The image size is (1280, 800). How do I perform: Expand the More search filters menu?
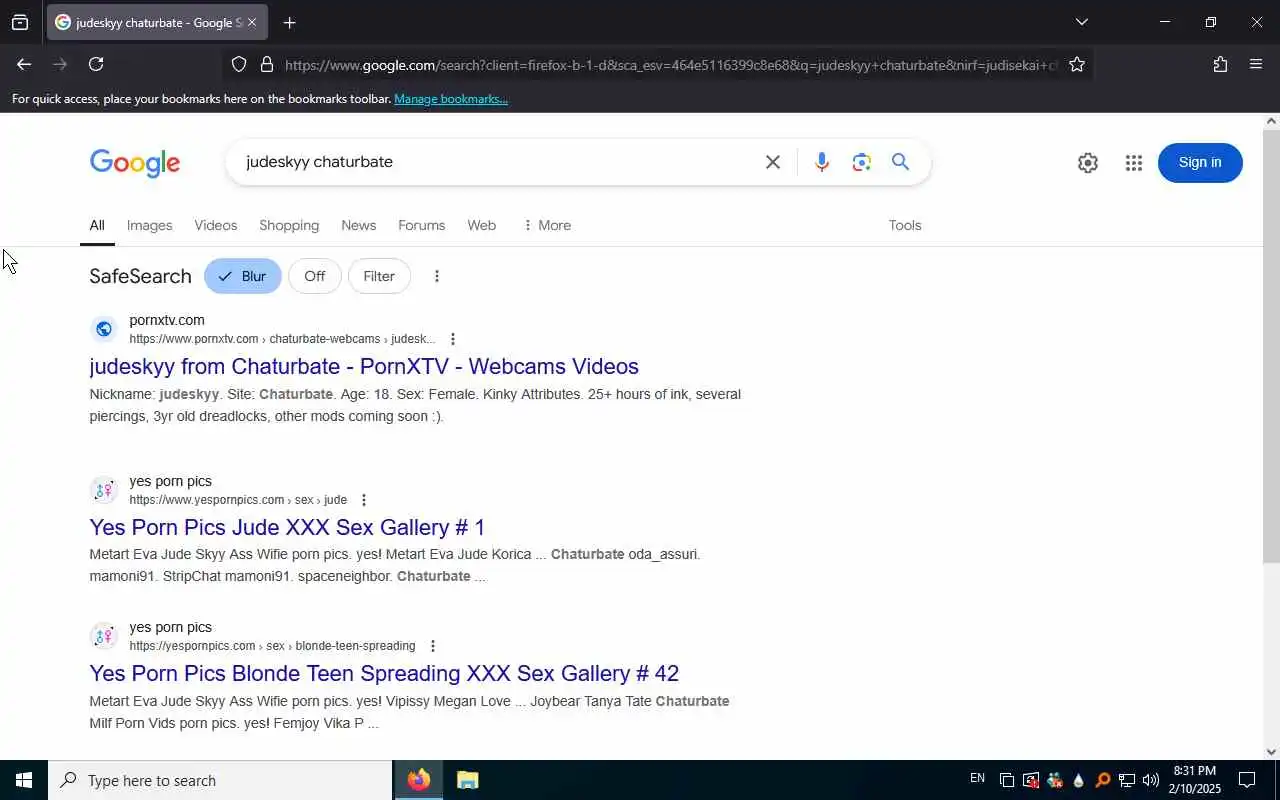pos(547,225)
